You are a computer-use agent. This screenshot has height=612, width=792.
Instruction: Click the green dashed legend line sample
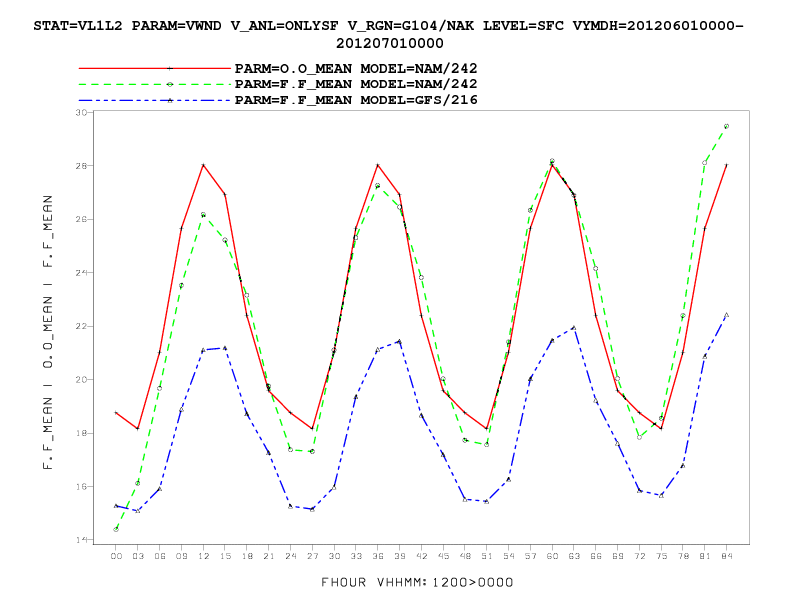click(155, 84)
